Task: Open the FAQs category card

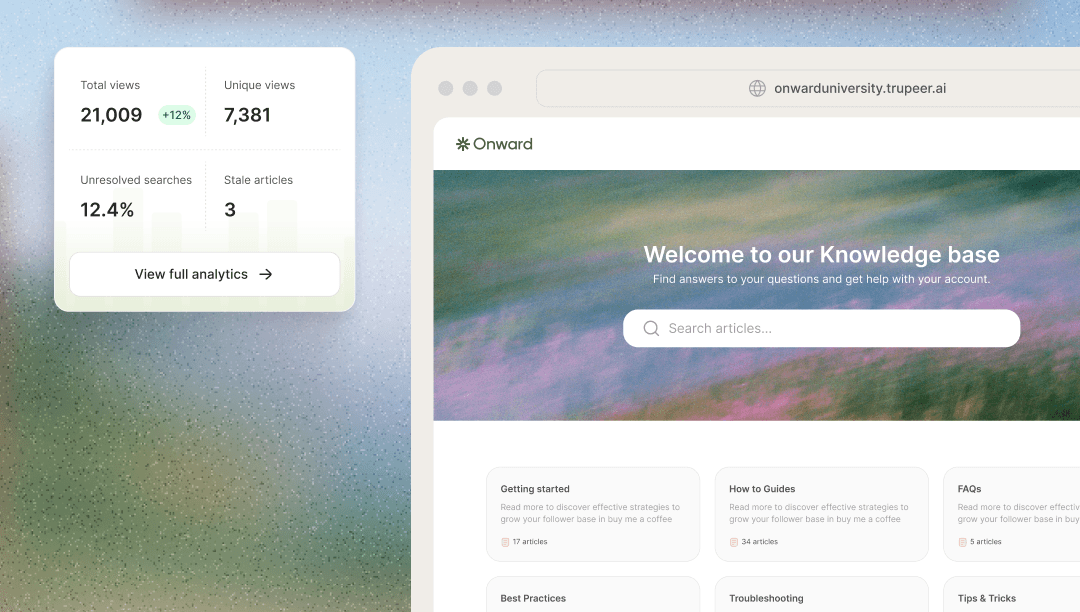Action: click(1011, 514)
